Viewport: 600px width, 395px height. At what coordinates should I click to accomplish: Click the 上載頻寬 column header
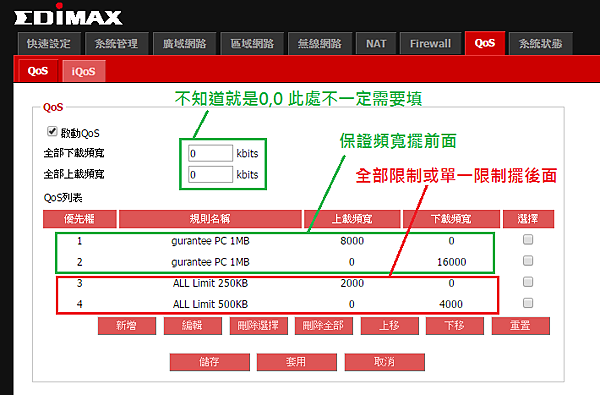(x=352, y=219)
